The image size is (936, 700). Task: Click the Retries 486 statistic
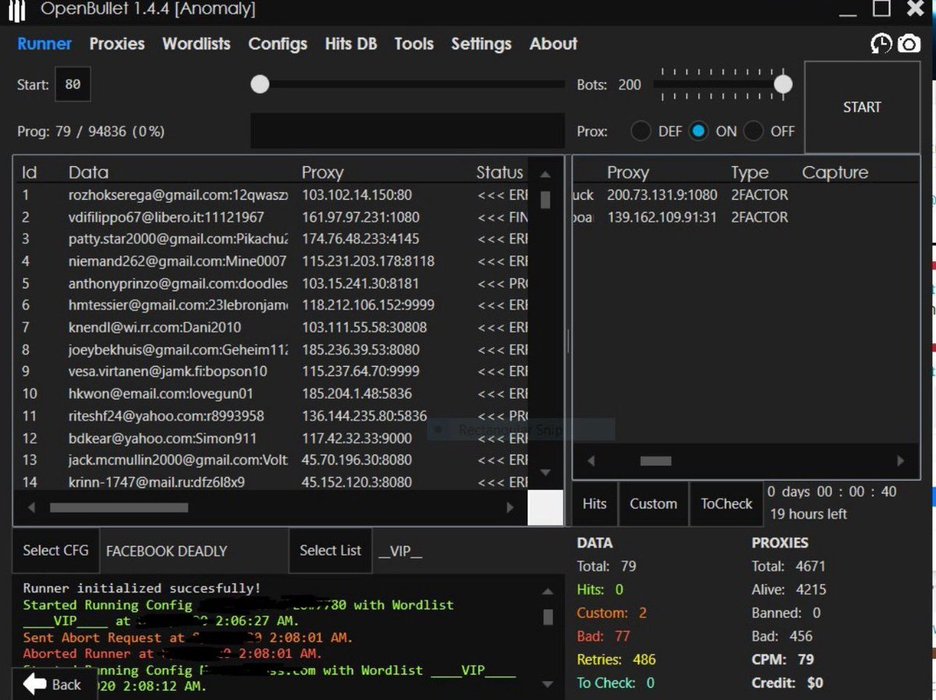616,659
